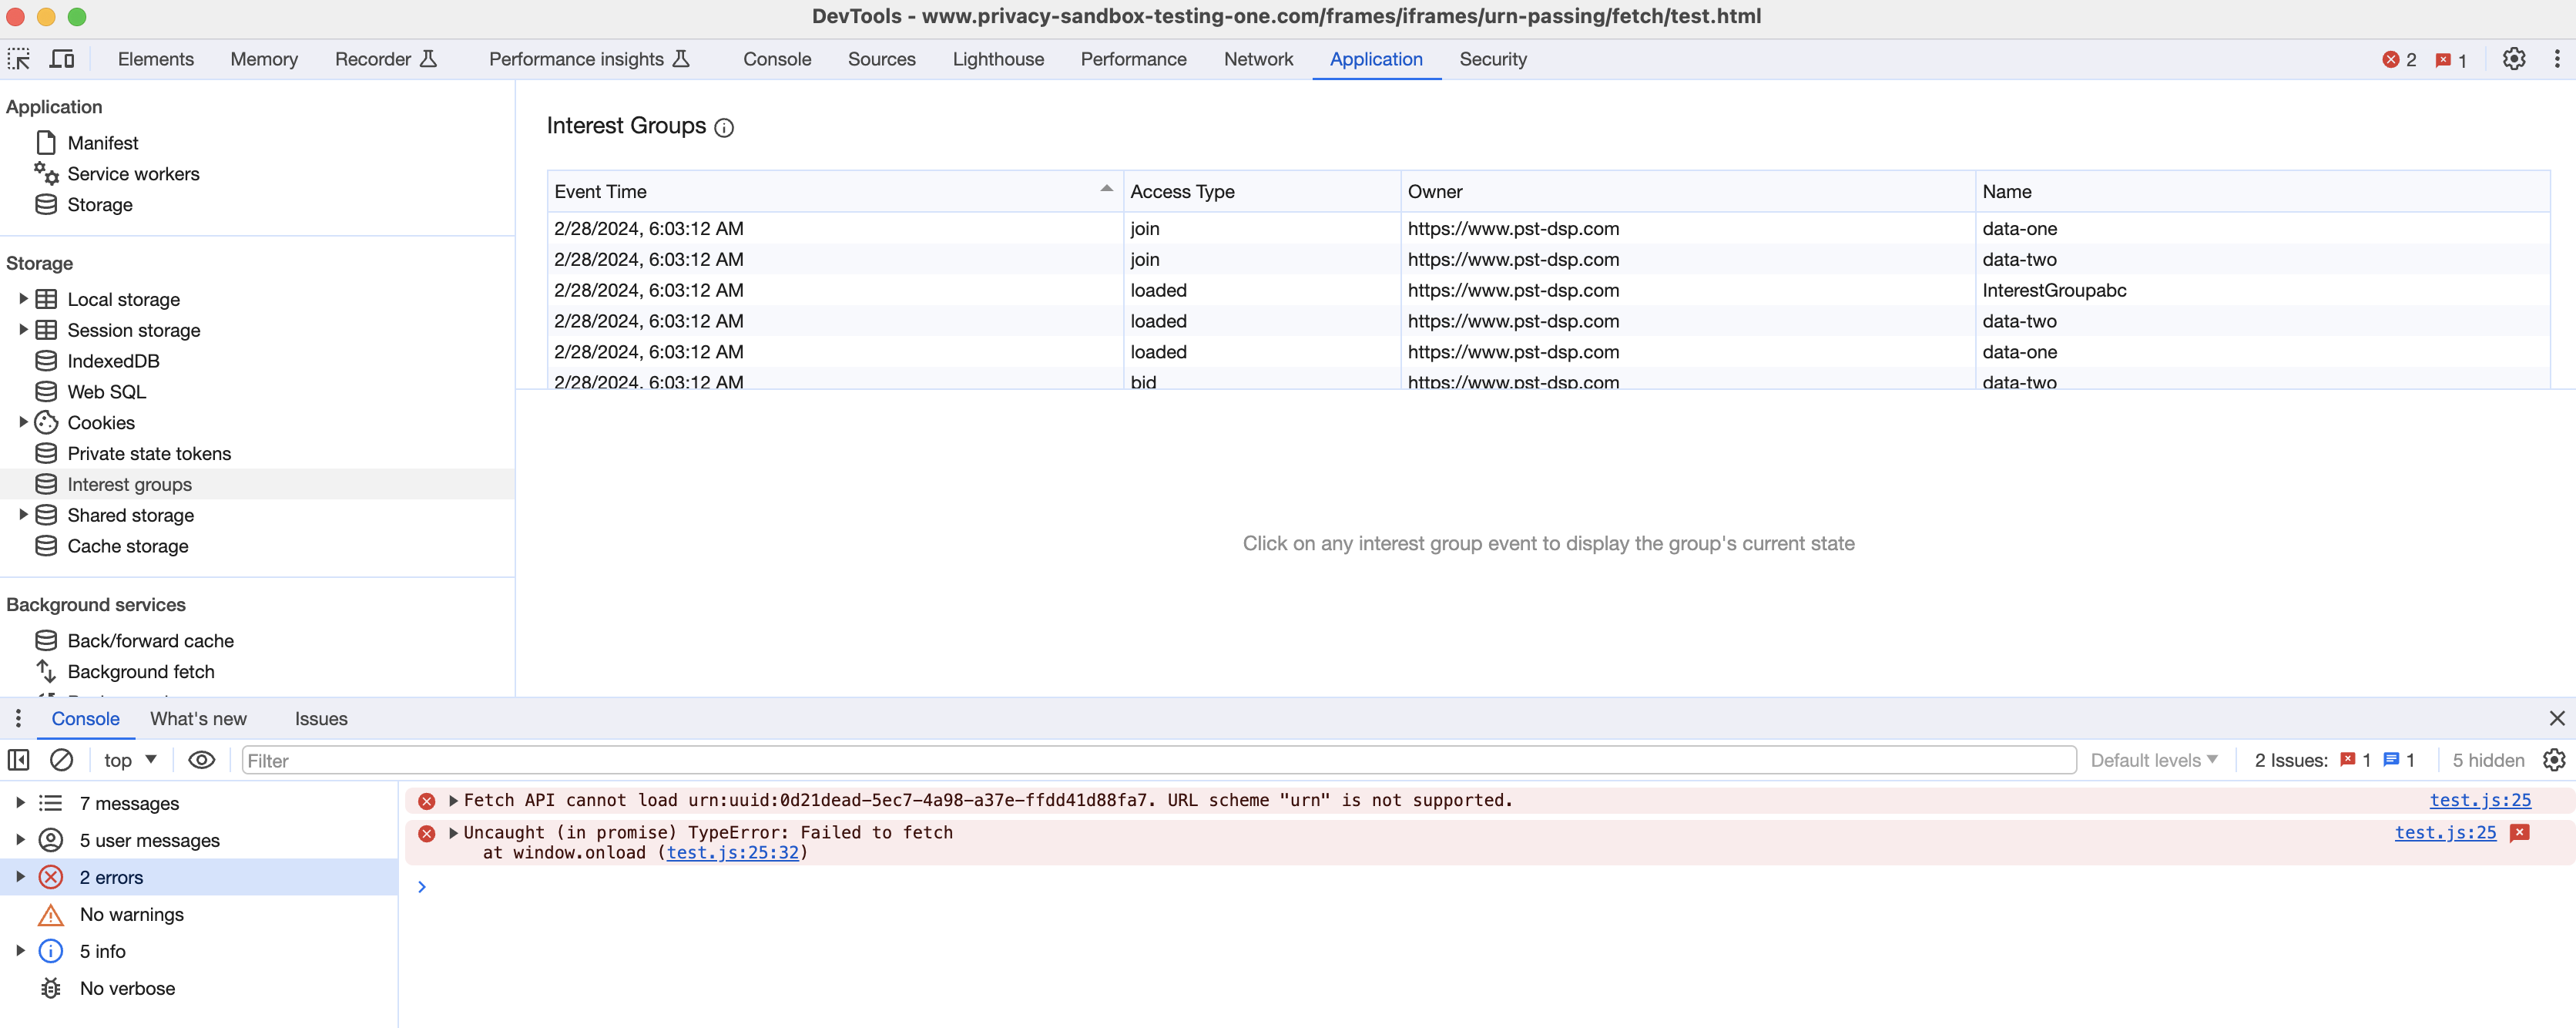Switch to the Memory tab
This screenshot has height=1028, width=2576.
click(264, 59)
